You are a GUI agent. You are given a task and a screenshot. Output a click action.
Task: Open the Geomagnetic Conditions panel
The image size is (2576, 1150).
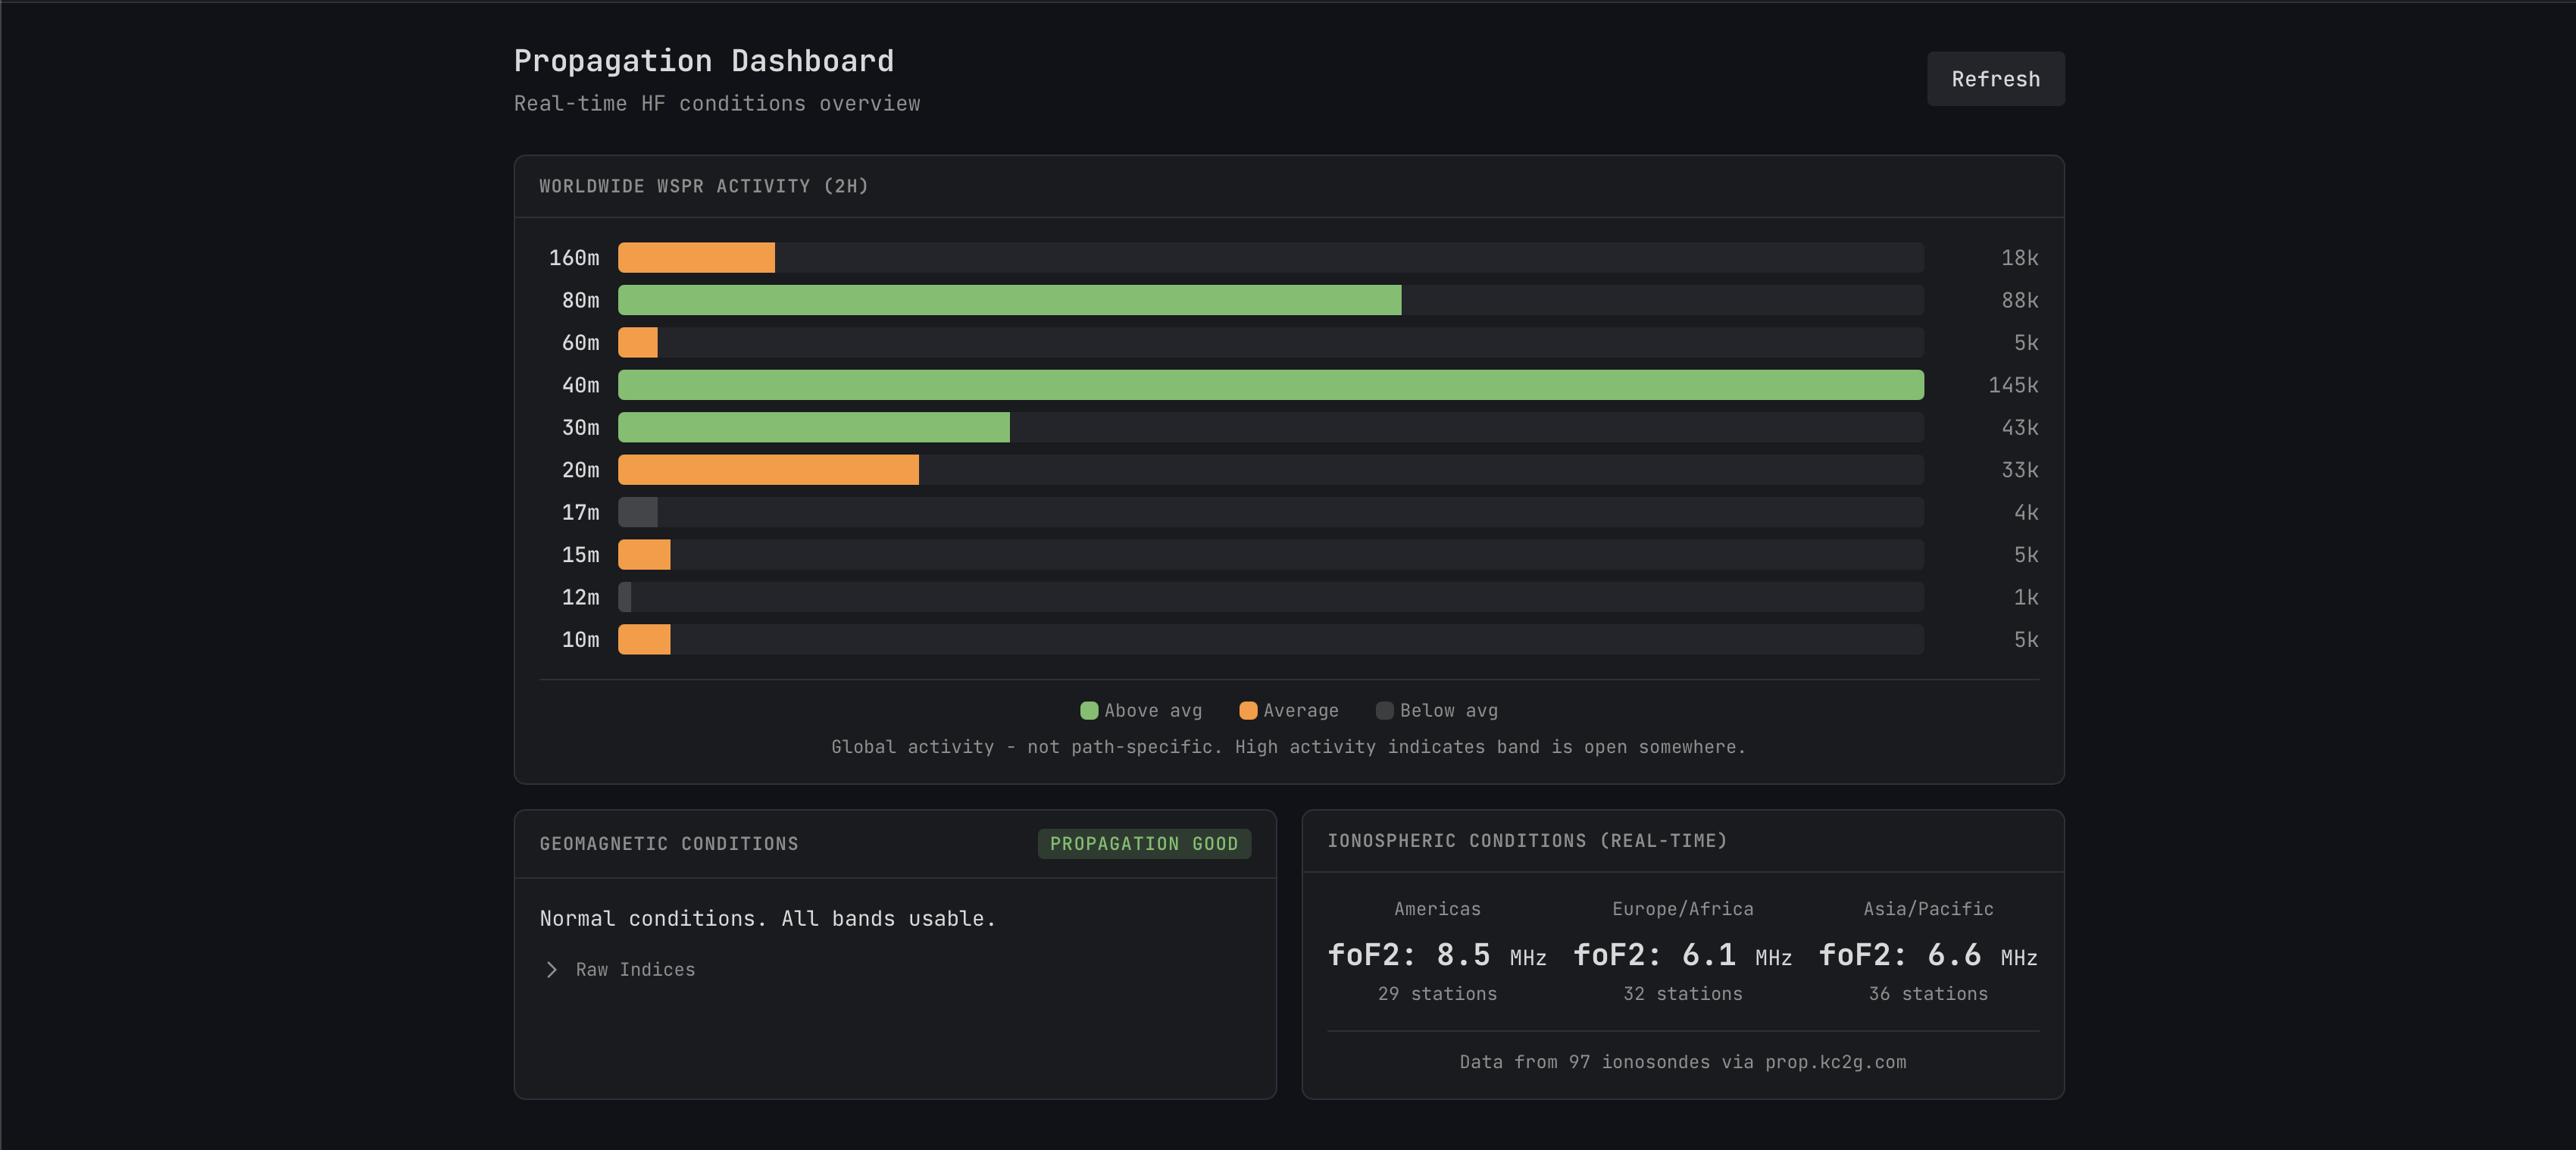click(668, 843)
